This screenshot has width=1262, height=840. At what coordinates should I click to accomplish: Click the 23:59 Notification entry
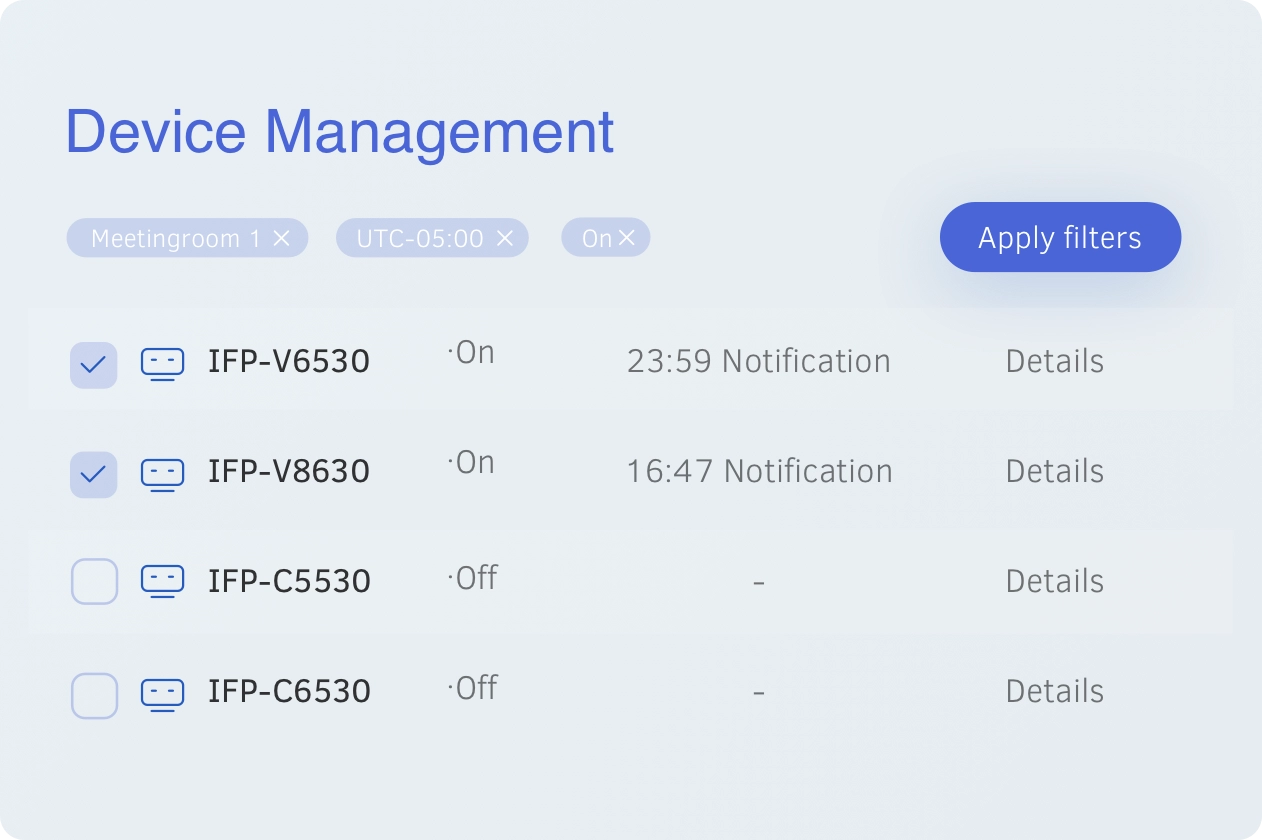tap(759, 361)
